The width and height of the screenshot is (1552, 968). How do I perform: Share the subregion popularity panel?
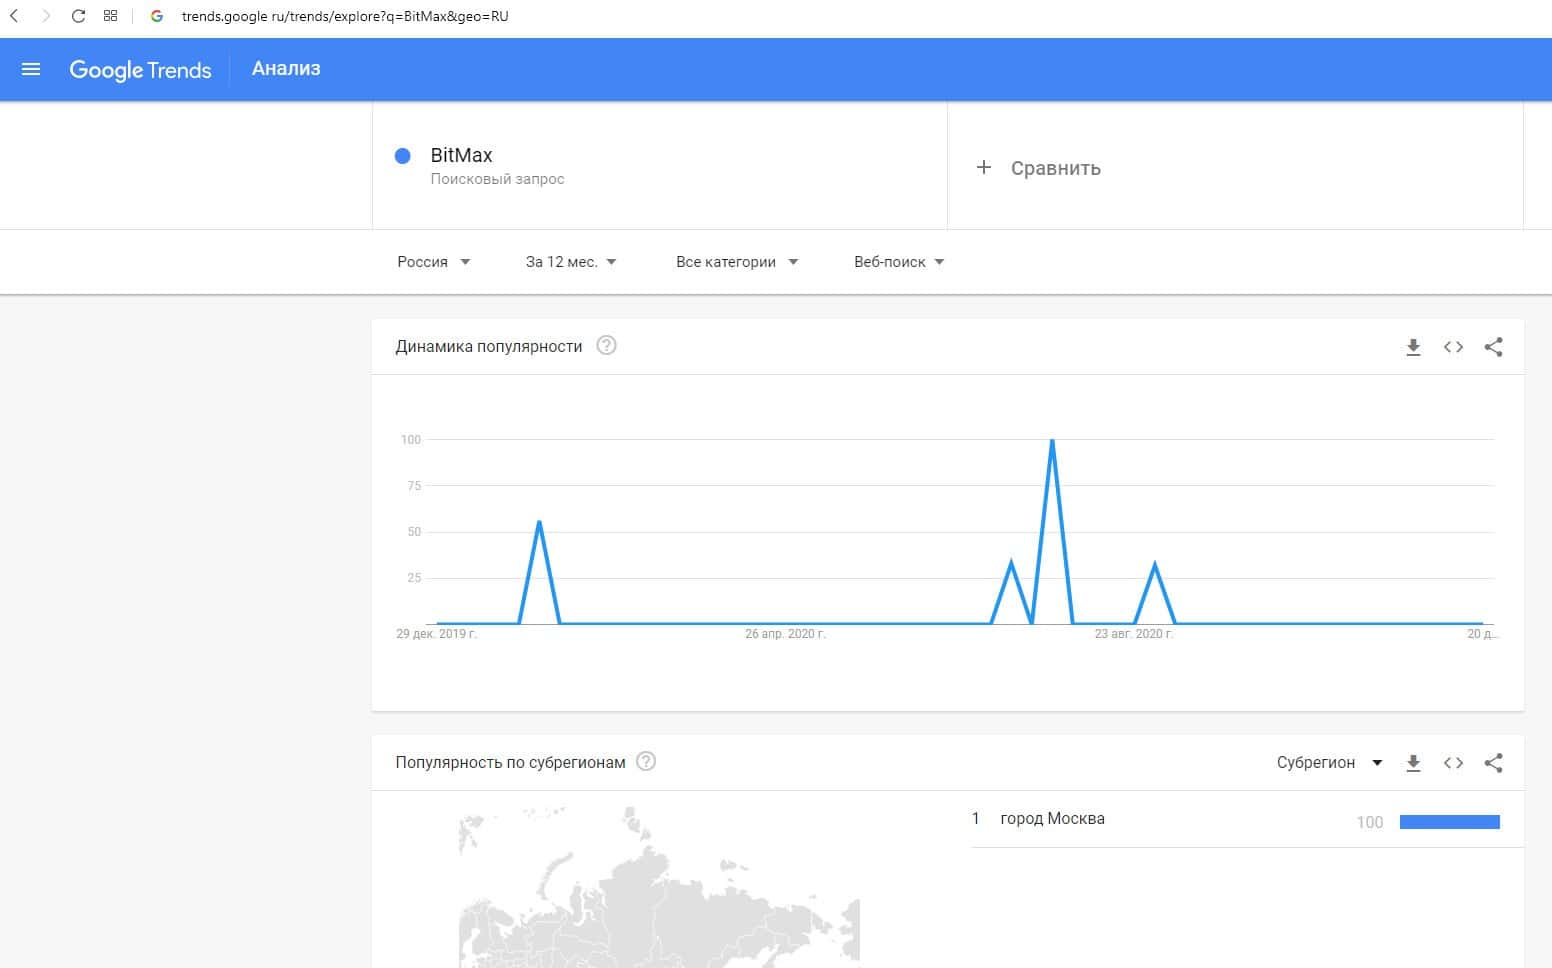tap(1493, 763)
